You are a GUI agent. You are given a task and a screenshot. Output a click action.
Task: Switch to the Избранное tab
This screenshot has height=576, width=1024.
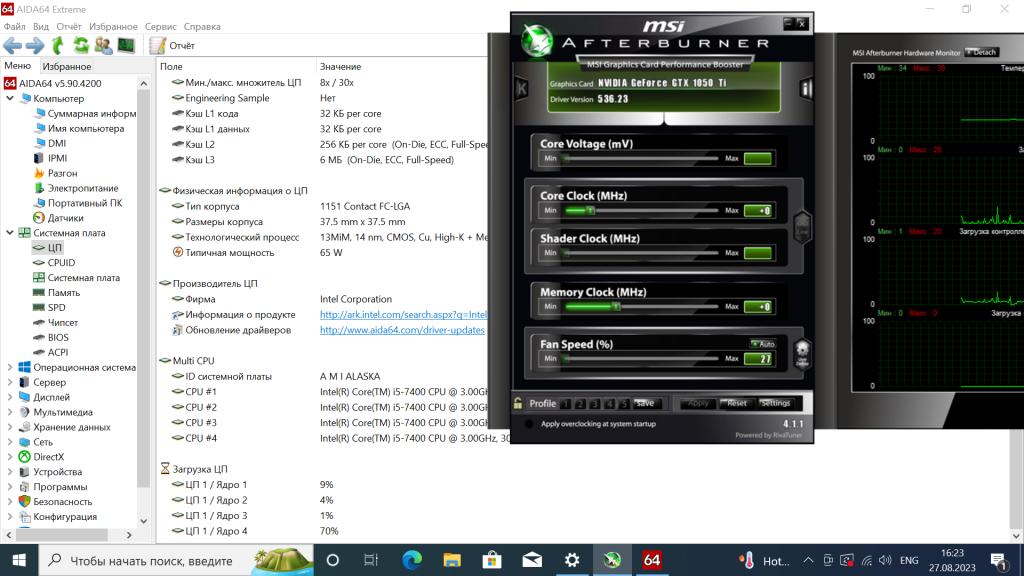[67, 66]
